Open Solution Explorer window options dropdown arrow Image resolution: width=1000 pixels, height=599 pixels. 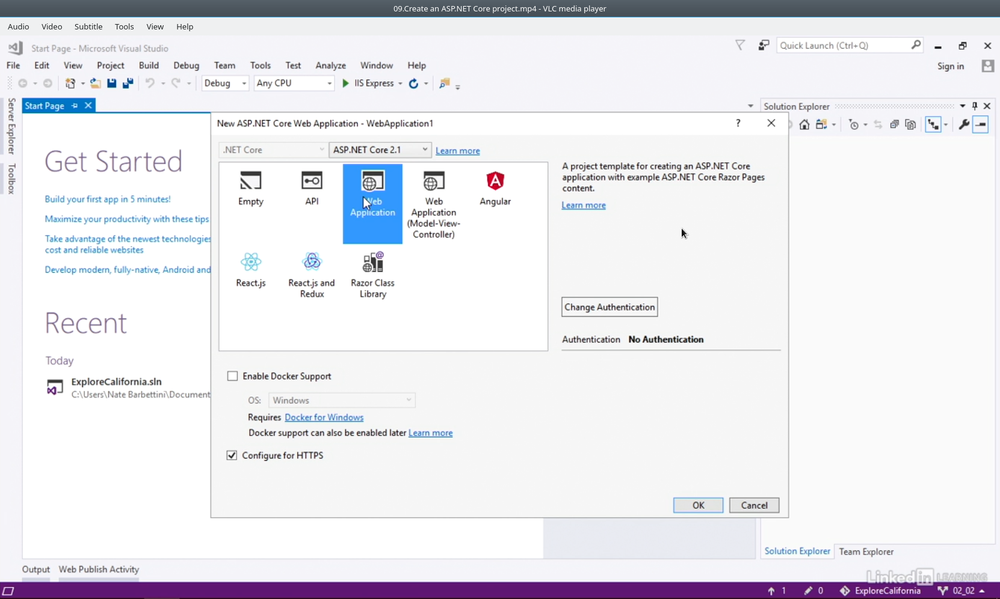pos(962,106)
